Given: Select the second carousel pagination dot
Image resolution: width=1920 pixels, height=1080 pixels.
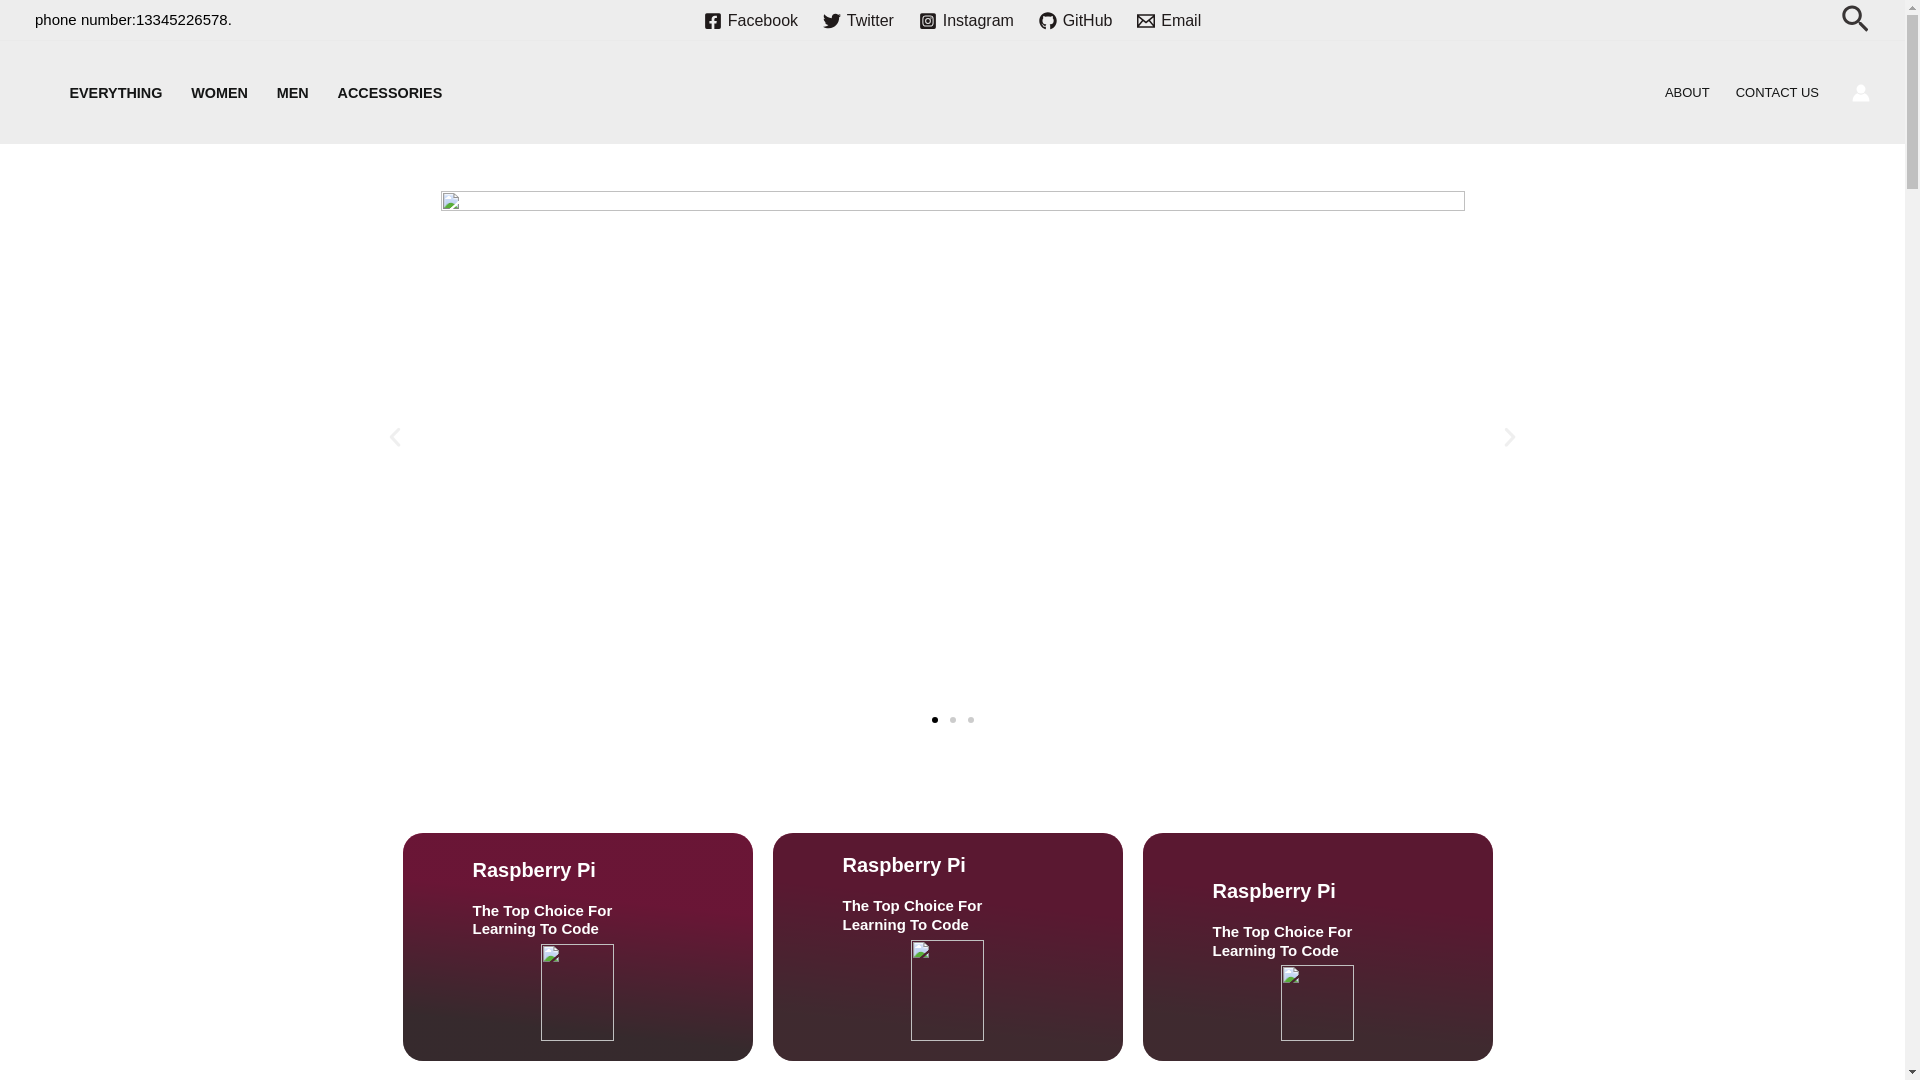Looking at the screenshot, I should click(953, 720).
